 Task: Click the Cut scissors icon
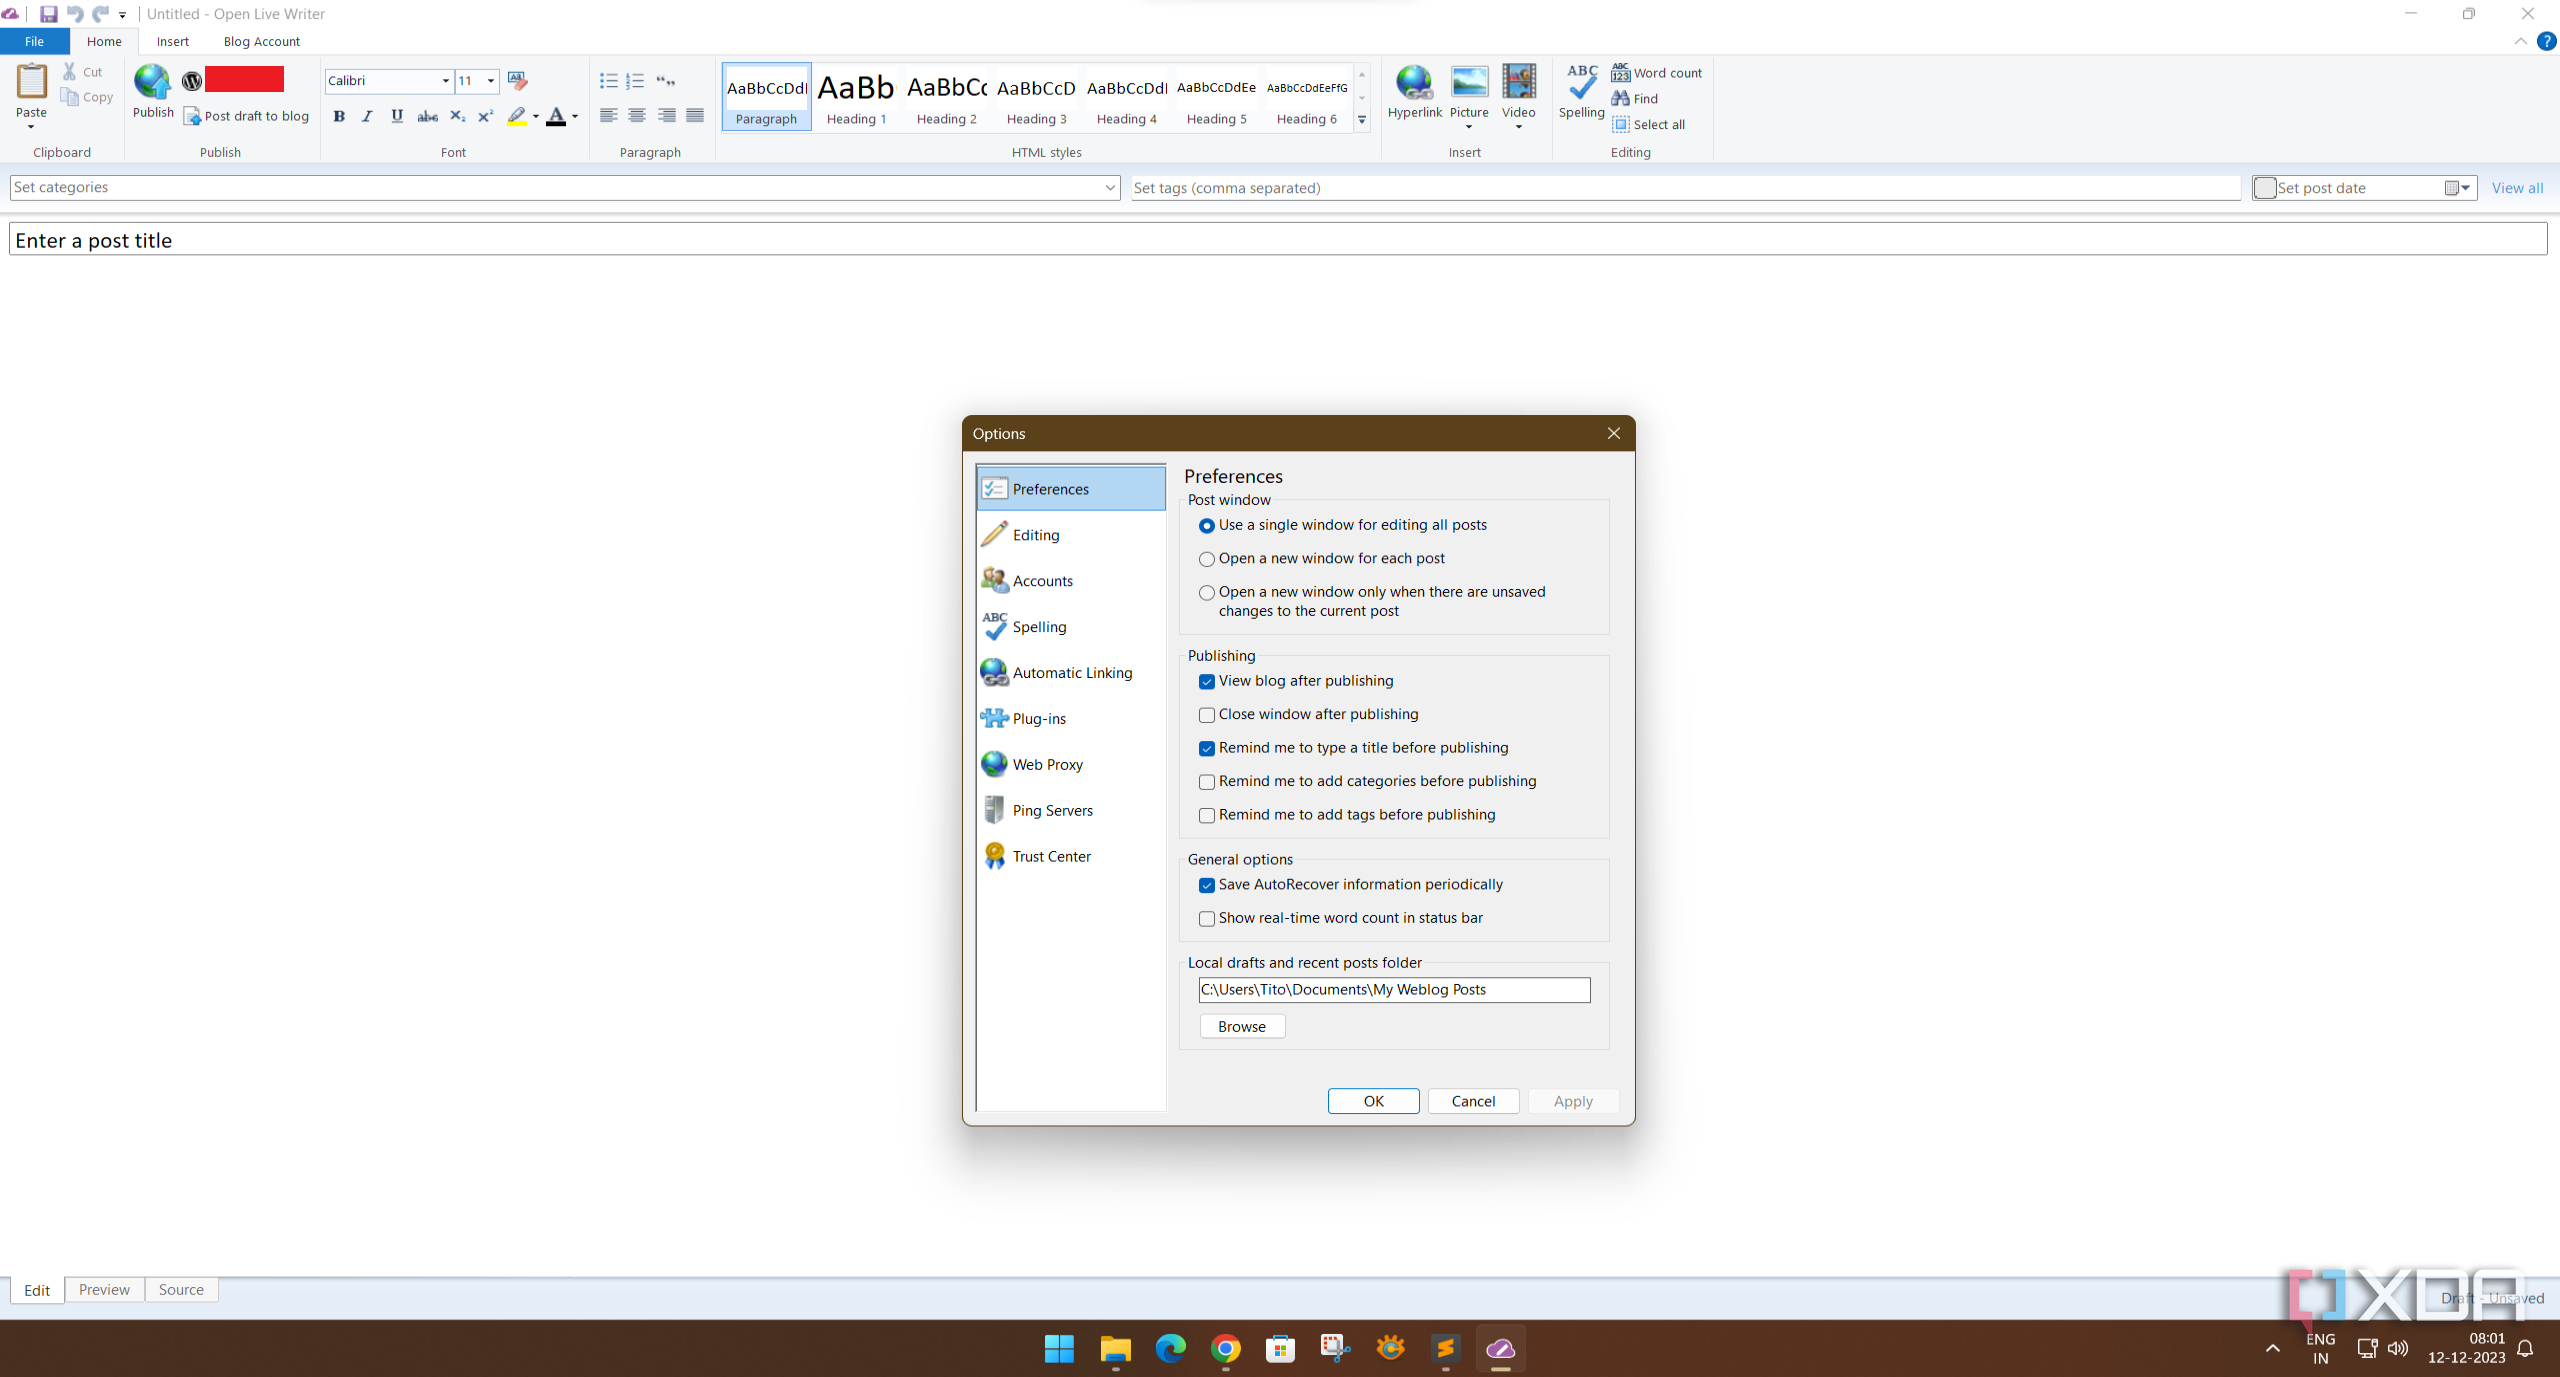pyautogui.click(x=69, y=72)
